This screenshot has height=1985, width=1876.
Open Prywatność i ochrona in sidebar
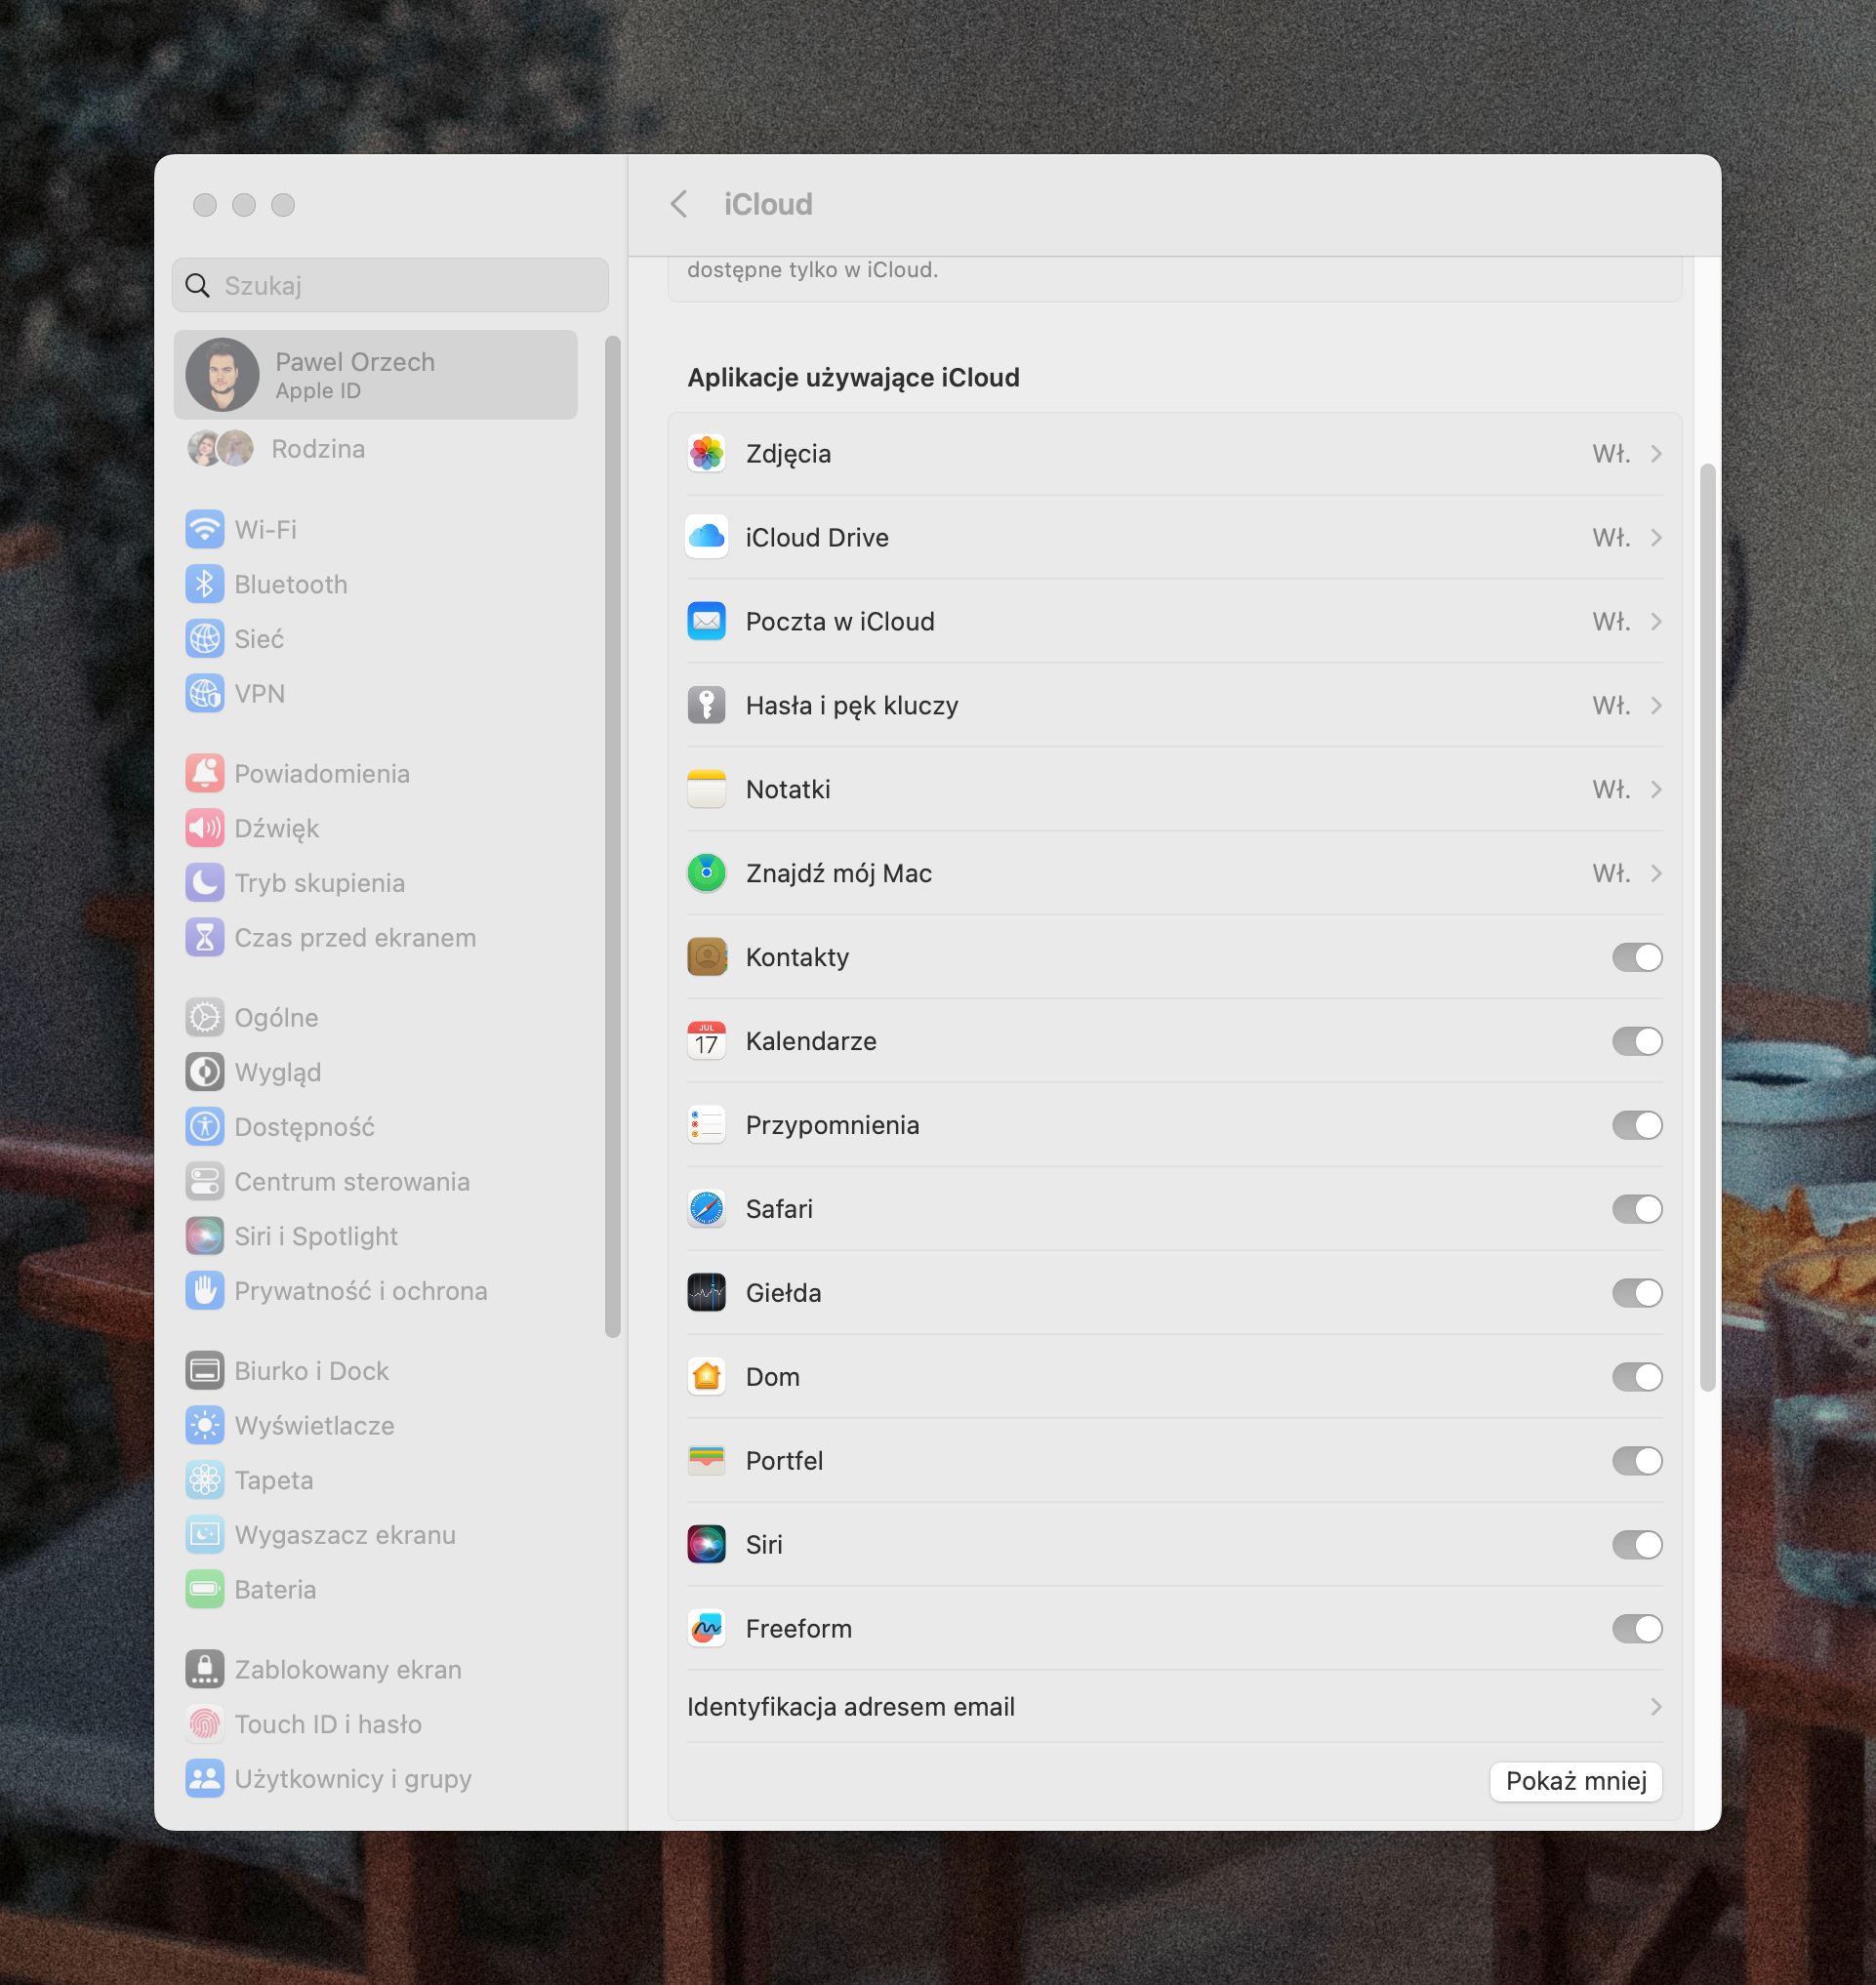click(360, 1291)
